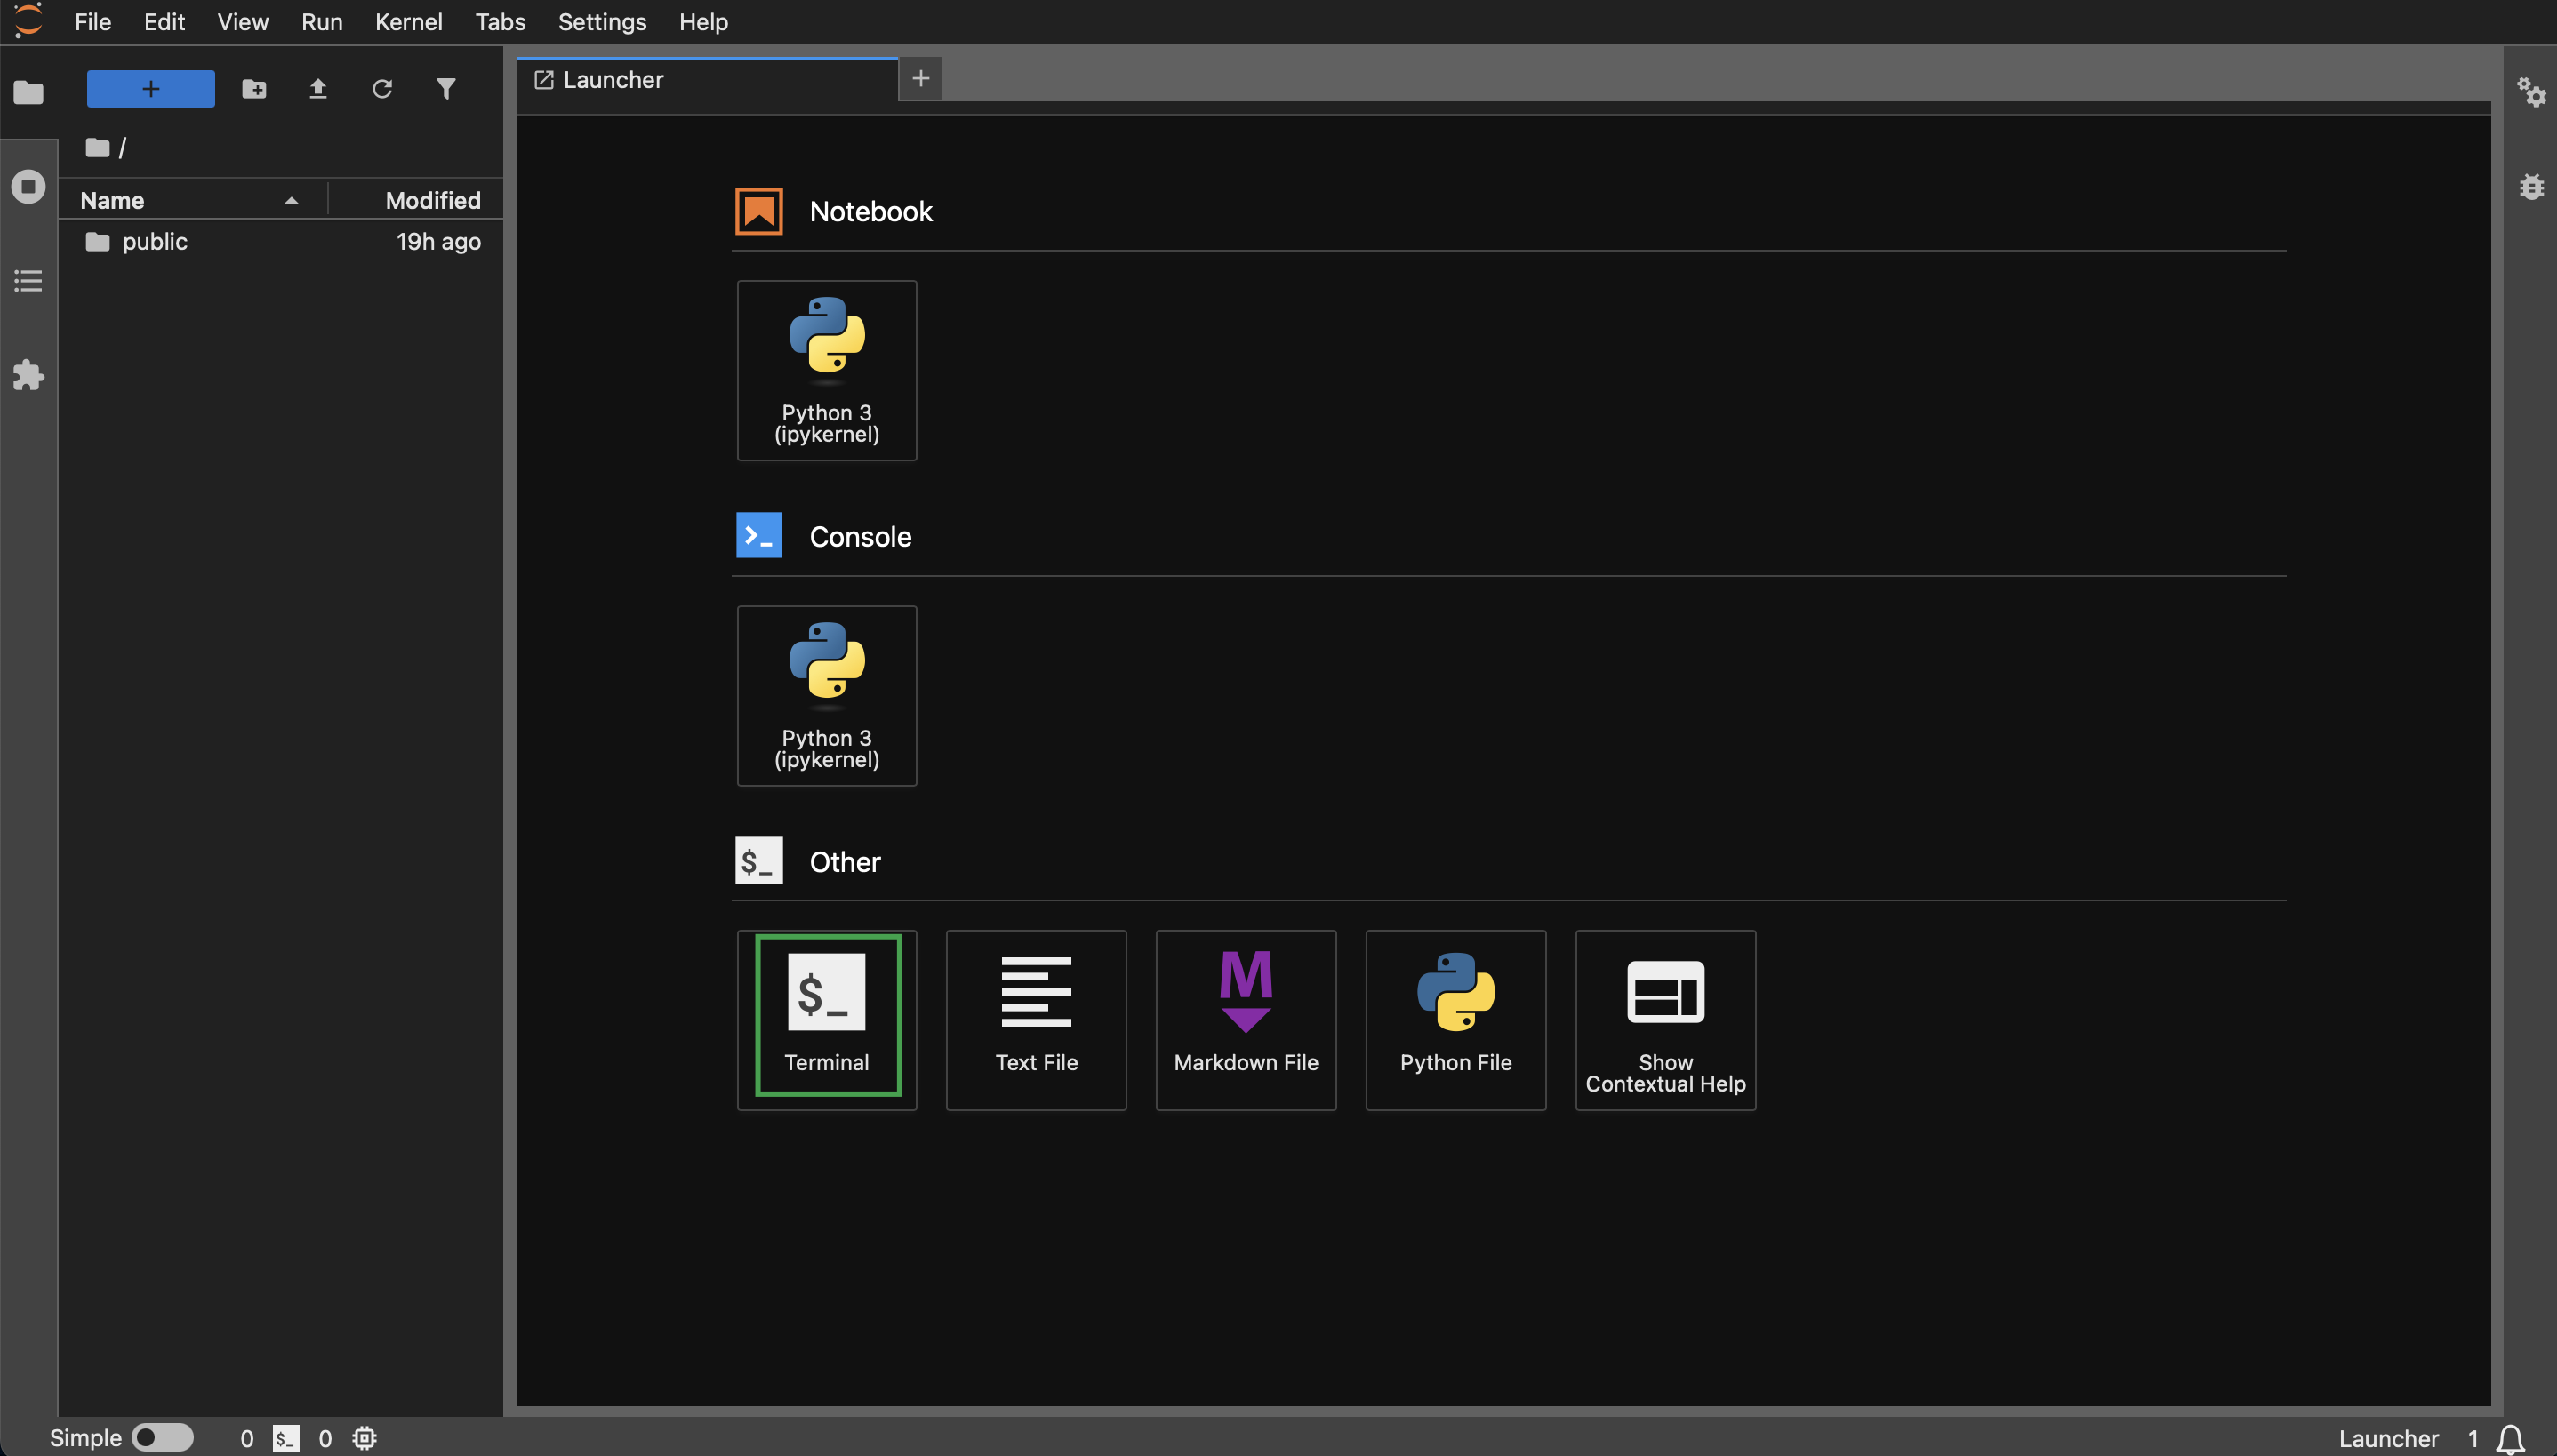Select the Launcher tab

coord(707,80)
